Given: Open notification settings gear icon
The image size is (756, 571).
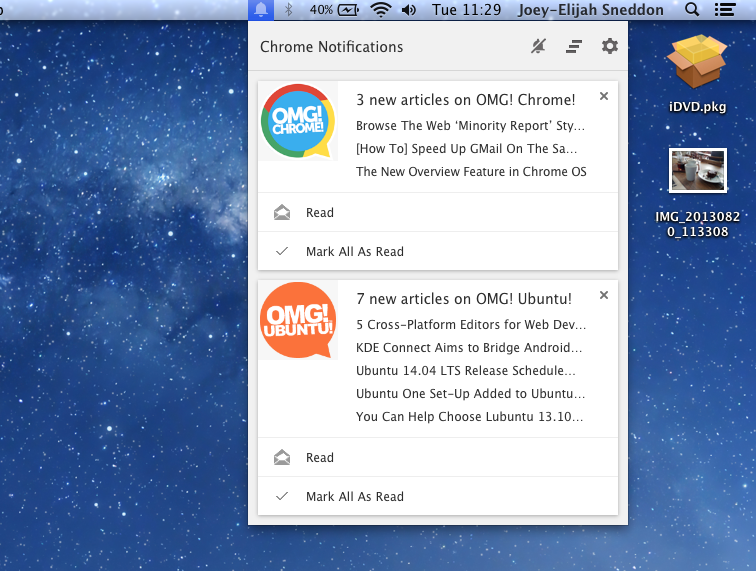Looking at the screenshot, I should point(609,47).
